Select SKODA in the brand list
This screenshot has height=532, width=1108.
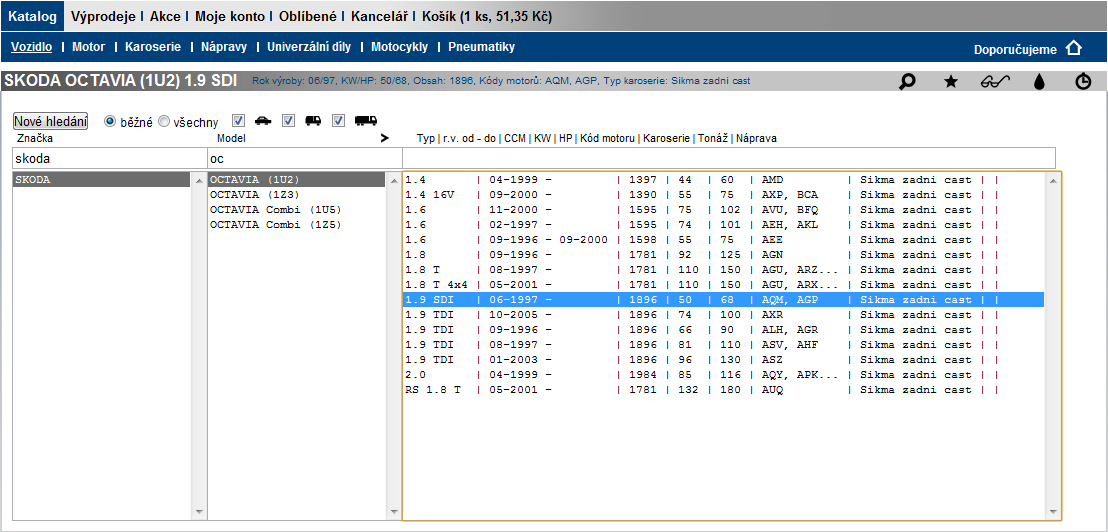pos(102,179)
